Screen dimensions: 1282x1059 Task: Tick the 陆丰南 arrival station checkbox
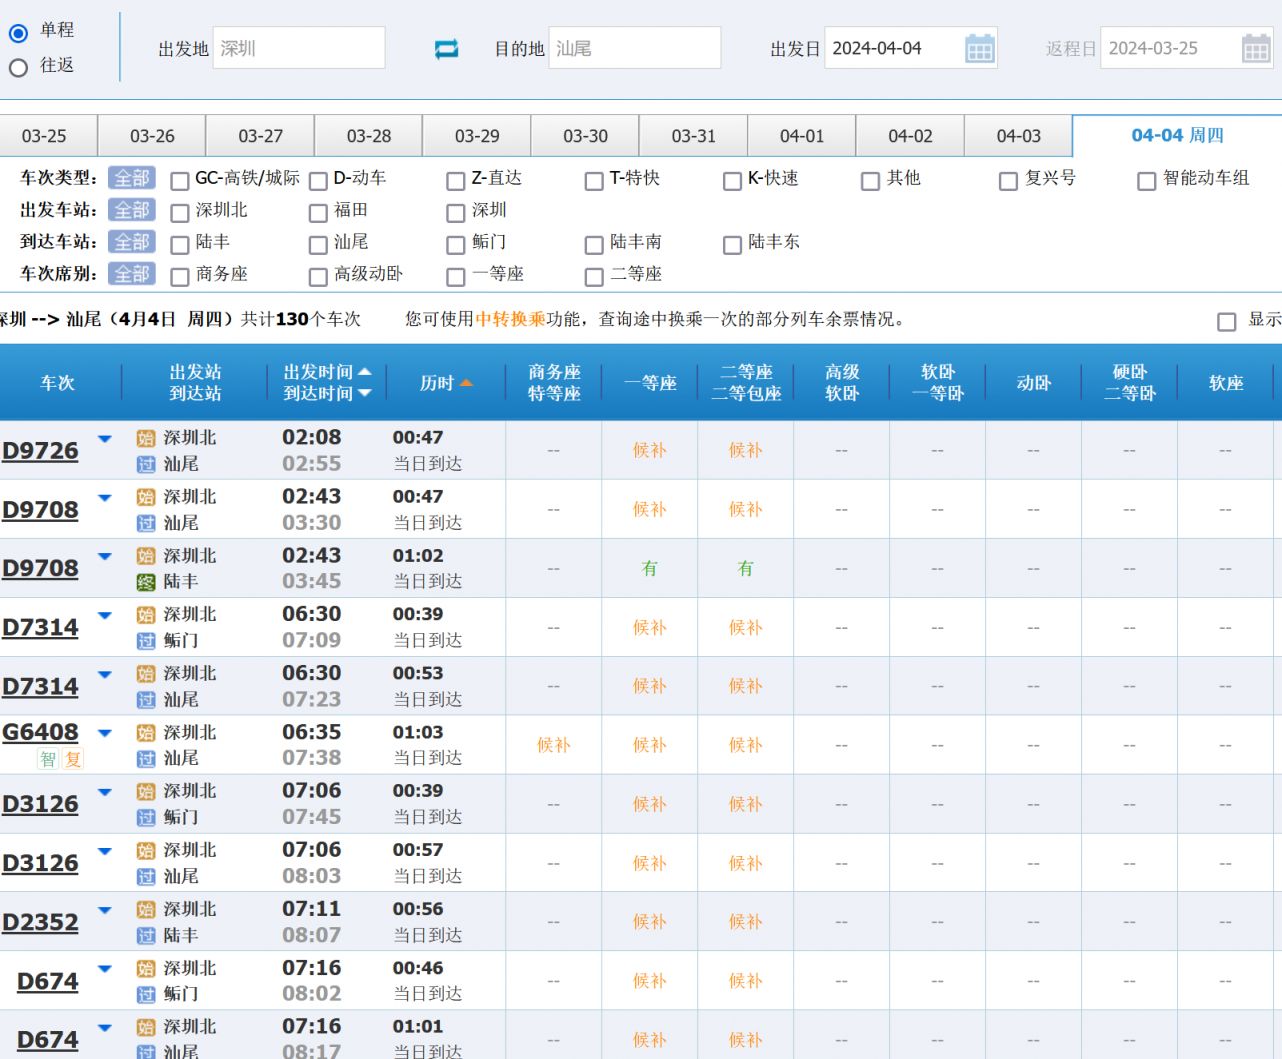click(x=594, y=245)
